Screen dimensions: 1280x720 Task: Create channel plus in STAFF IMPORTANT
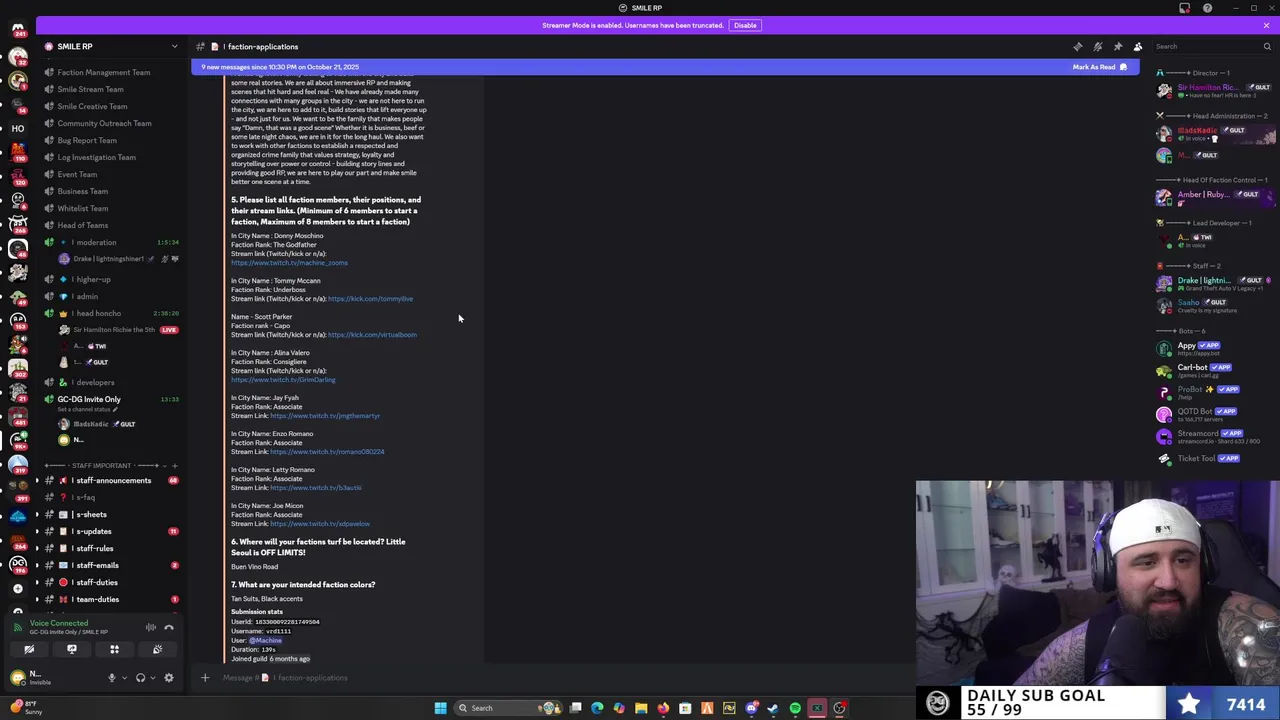point(175,466)
